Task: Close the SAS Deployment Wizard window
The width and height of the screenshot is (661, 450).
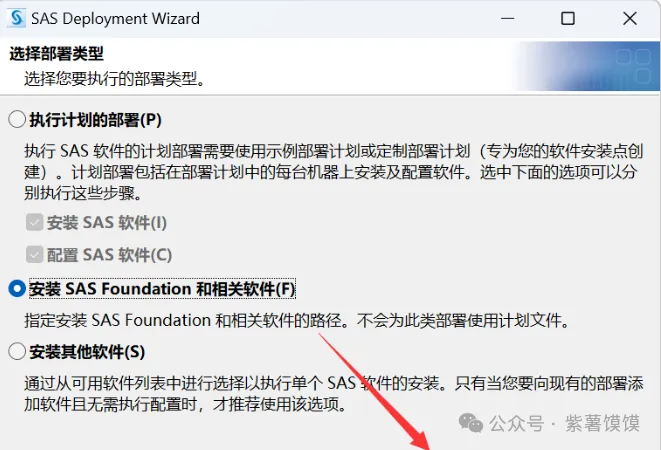Action: 630,19
